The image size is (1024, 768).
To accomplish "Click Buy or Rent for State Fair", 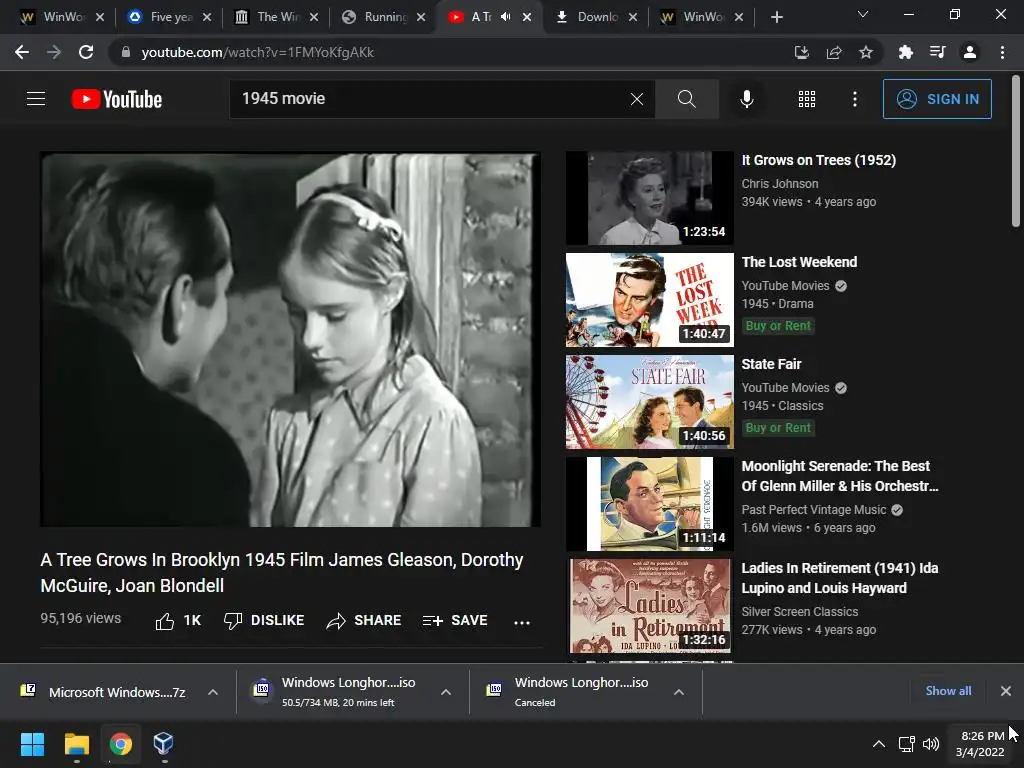I will pos(778,428).
